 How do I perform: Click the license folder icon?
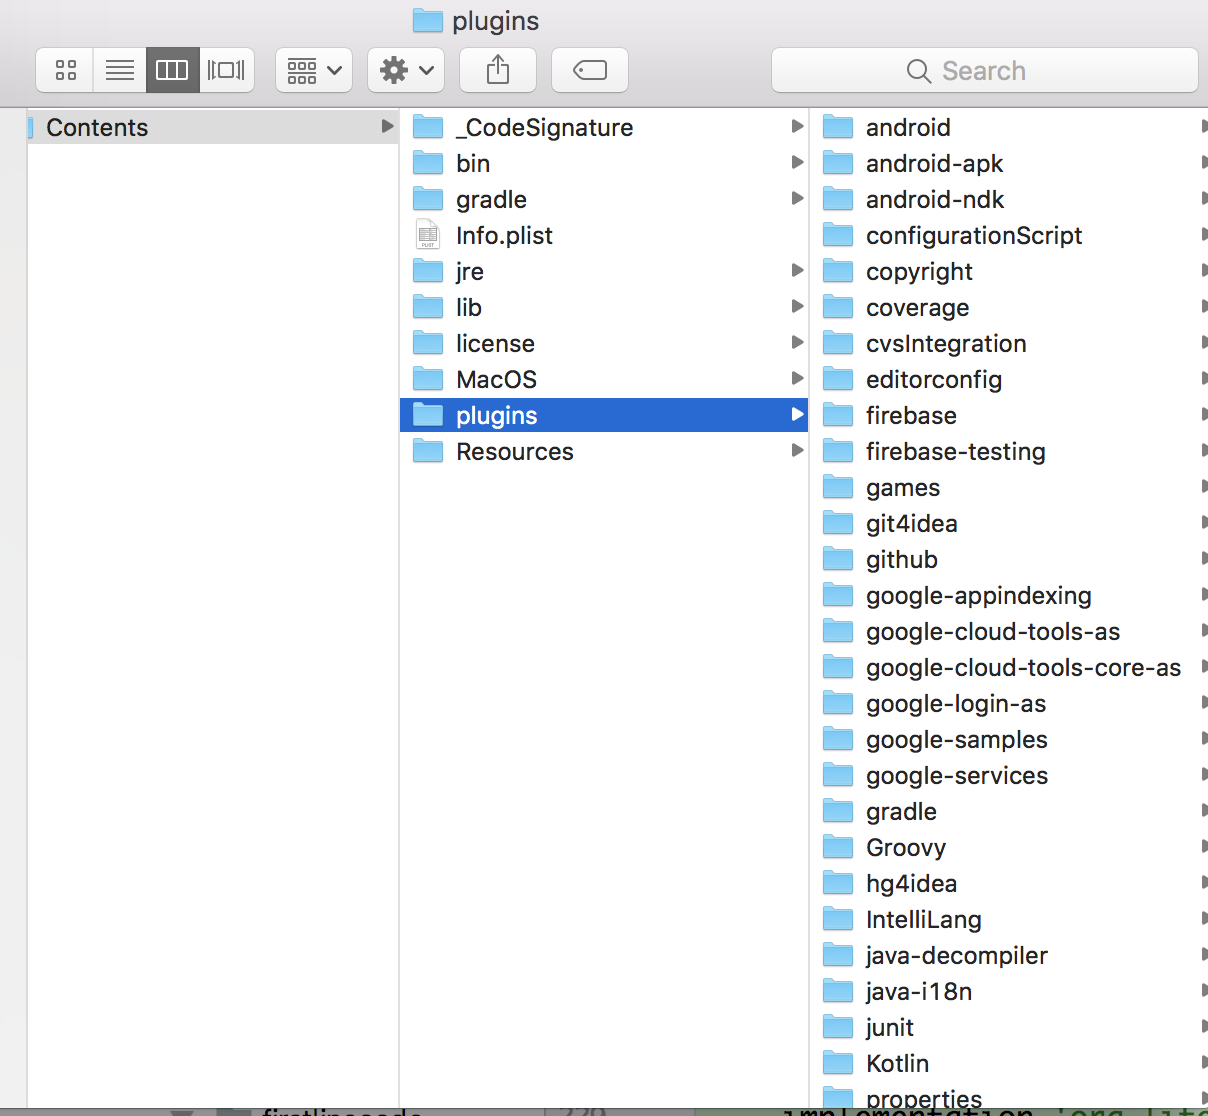tap(428, 343)
